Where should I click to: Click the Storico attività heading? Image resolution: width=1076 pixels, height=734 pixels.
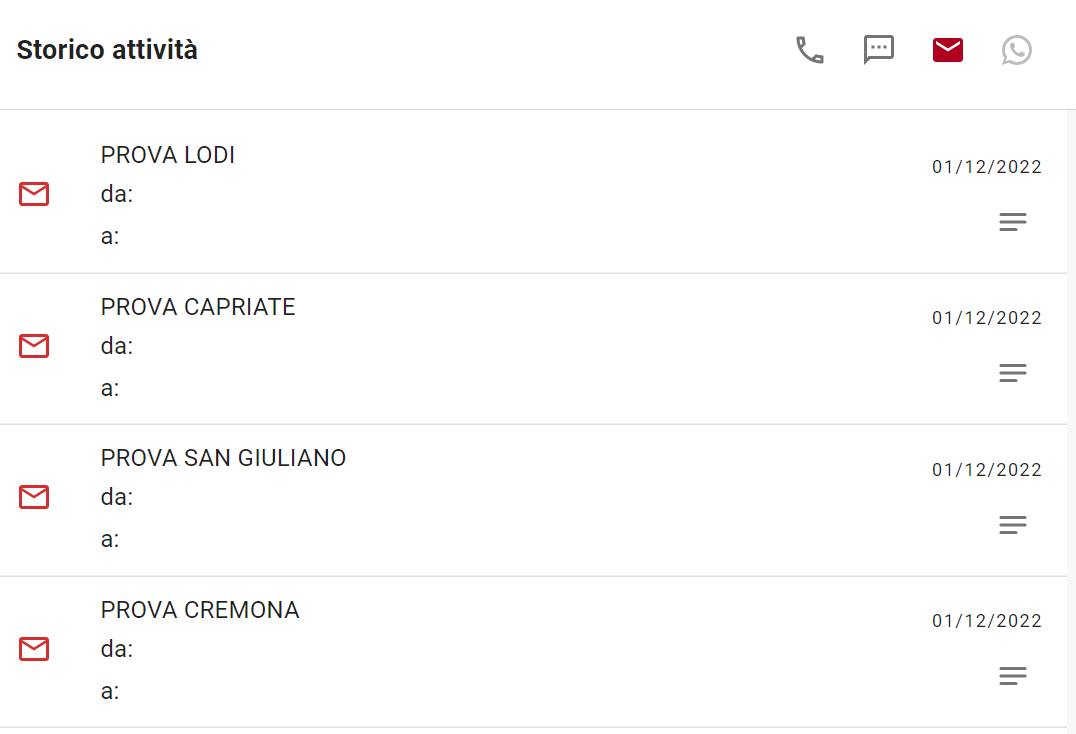[x=107, y=50]
